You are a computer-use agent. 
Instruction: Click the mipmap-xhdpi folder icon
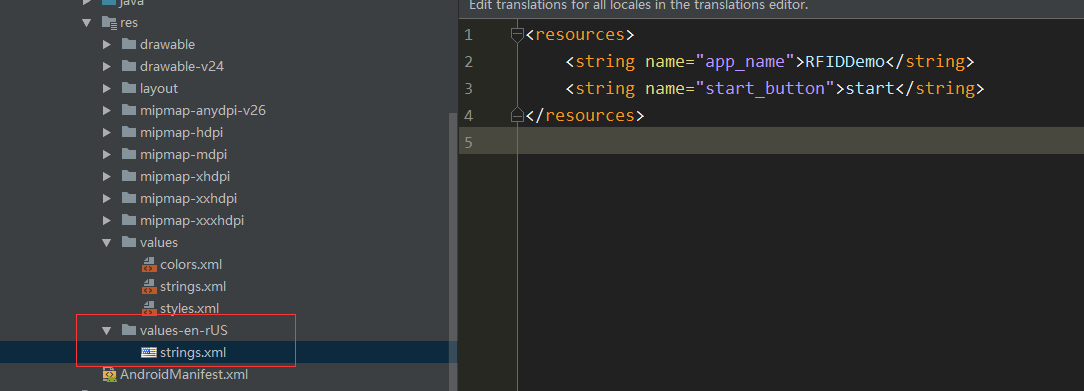click(x=129, y=177)
